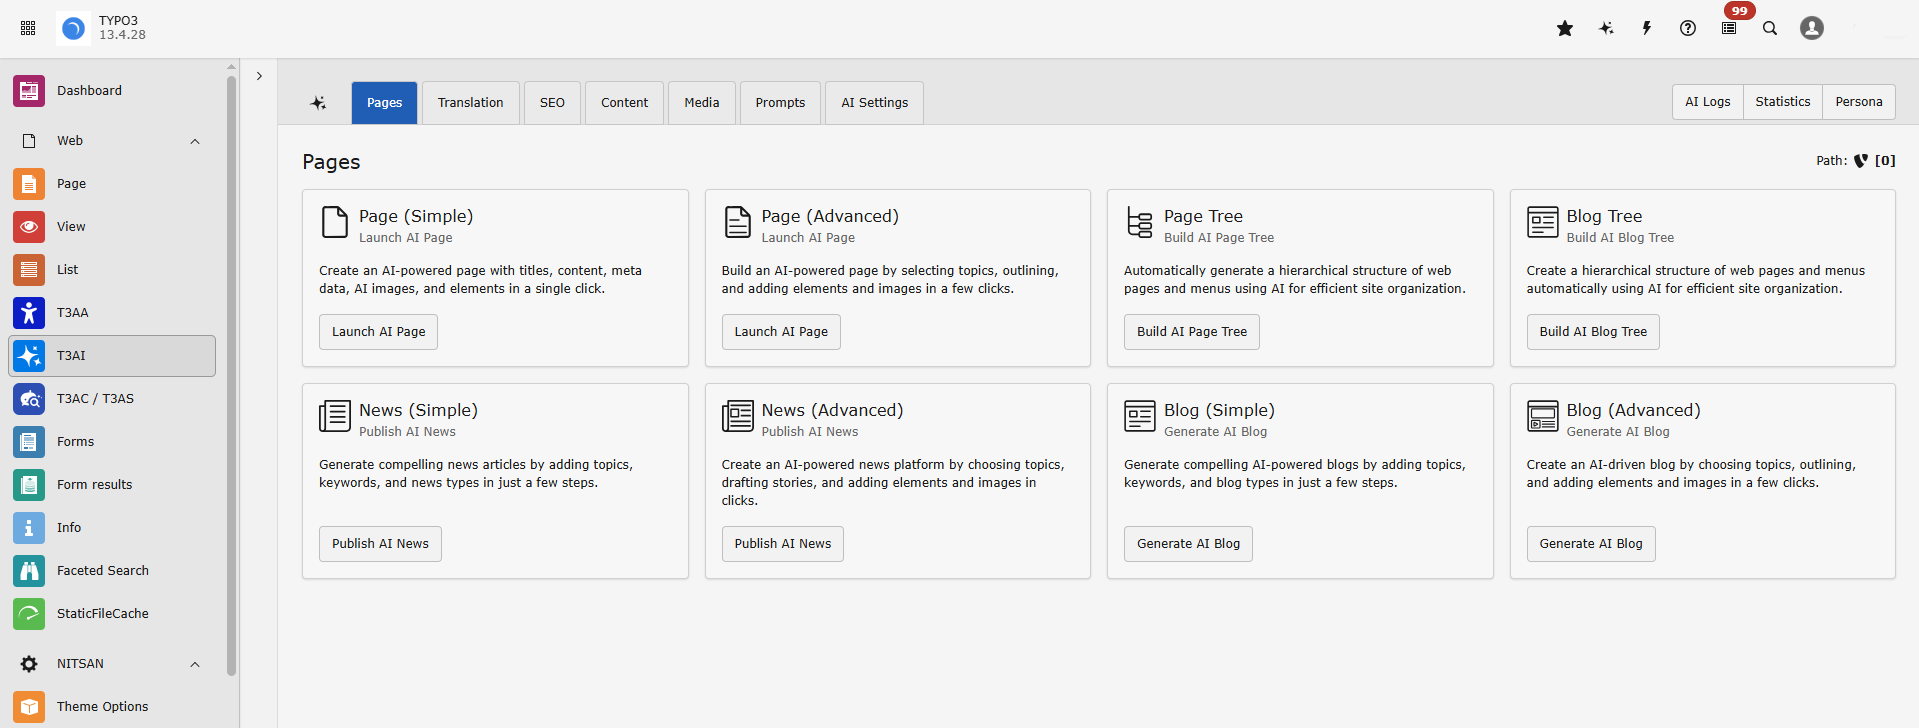Open the T3AA accessibility icon
1919x728 pixels.
(x=29, y=313)
